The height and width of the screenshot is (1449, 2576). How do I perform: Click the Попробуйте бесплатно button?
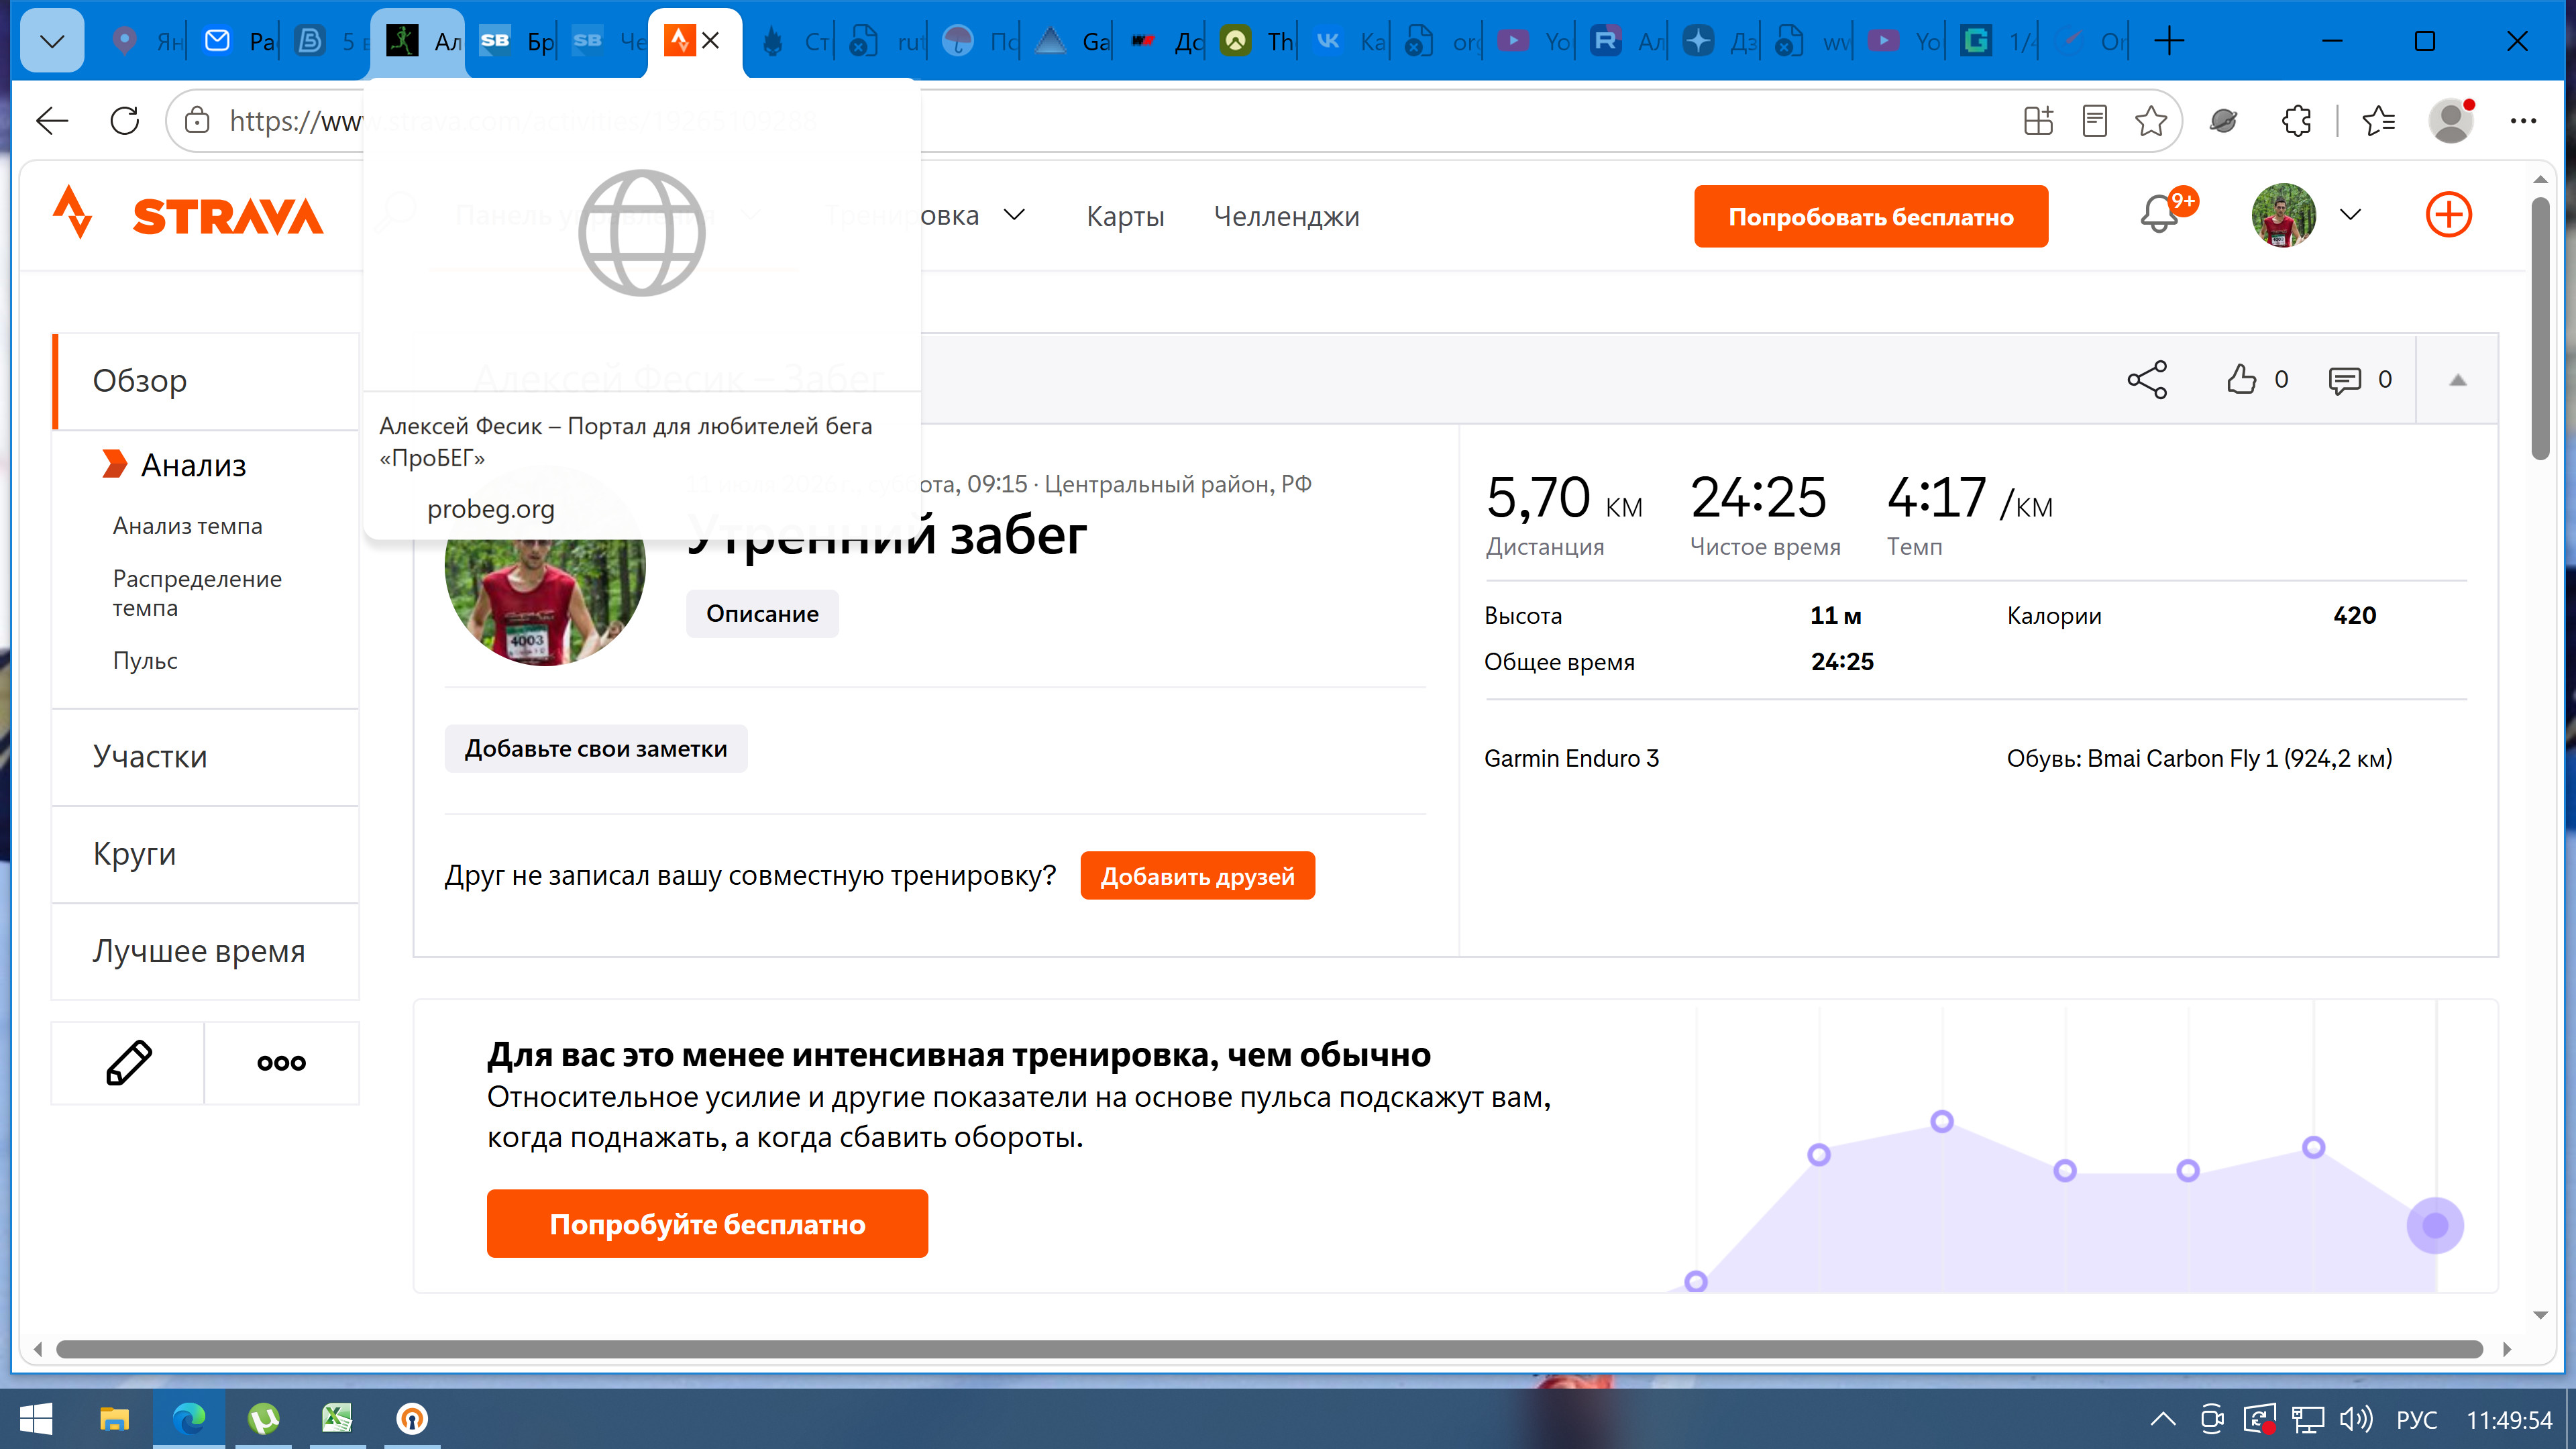pyautogui.click(x=707, y=1224)
